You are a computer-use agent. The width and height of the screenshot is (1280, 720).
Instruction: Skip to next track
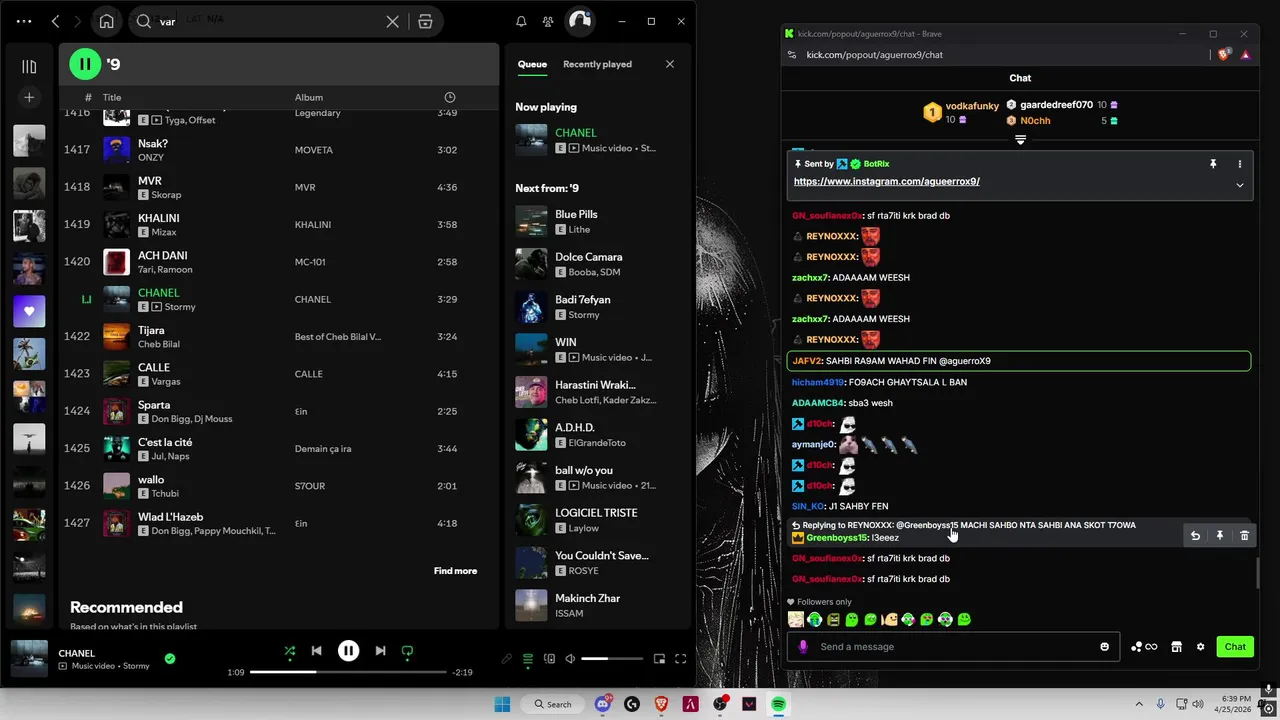coord(380,651)
